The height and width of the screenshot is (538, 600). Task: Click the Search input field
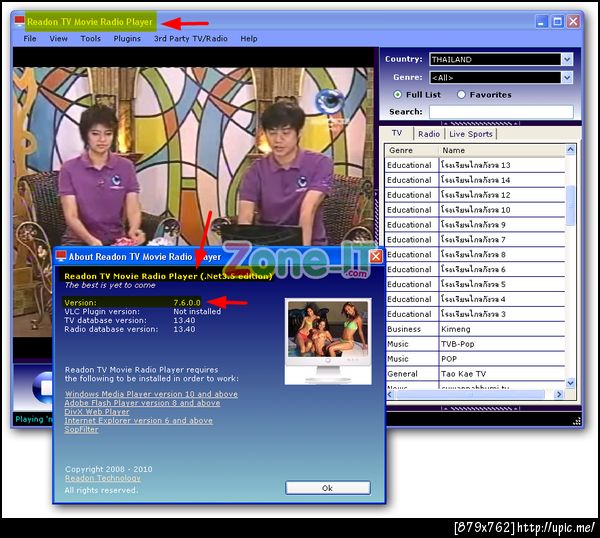(x=501, y=112)
